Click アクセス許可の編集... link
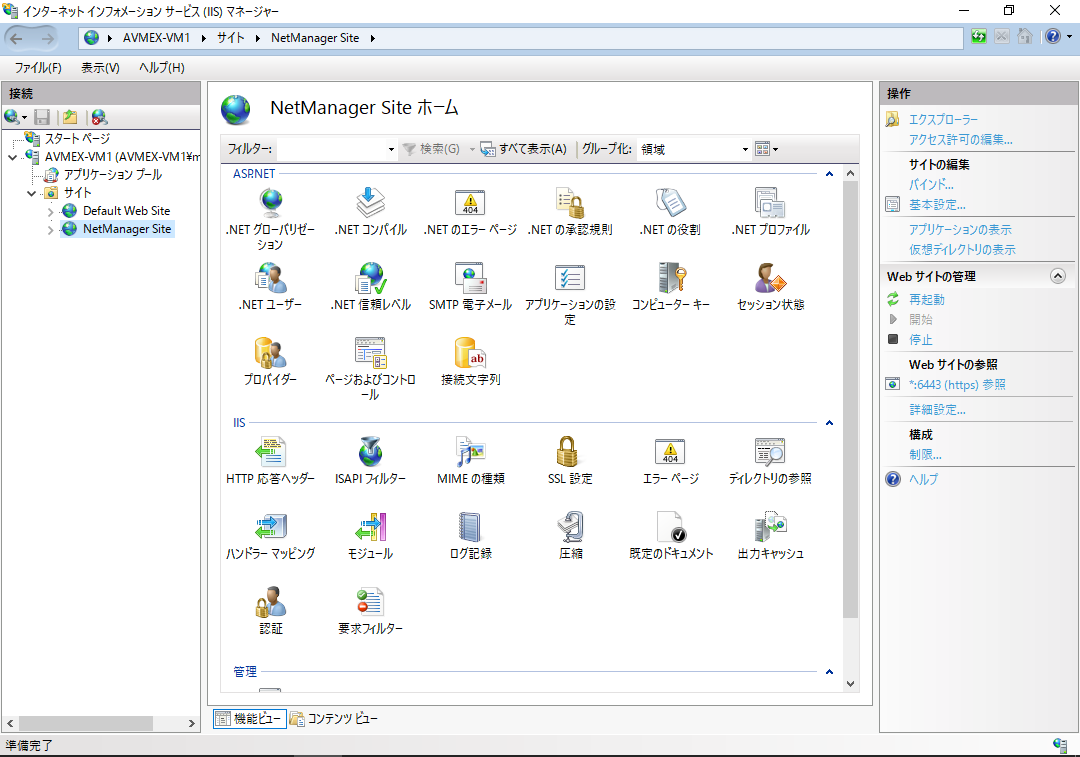1080x757 pixels. click(960, 140)
